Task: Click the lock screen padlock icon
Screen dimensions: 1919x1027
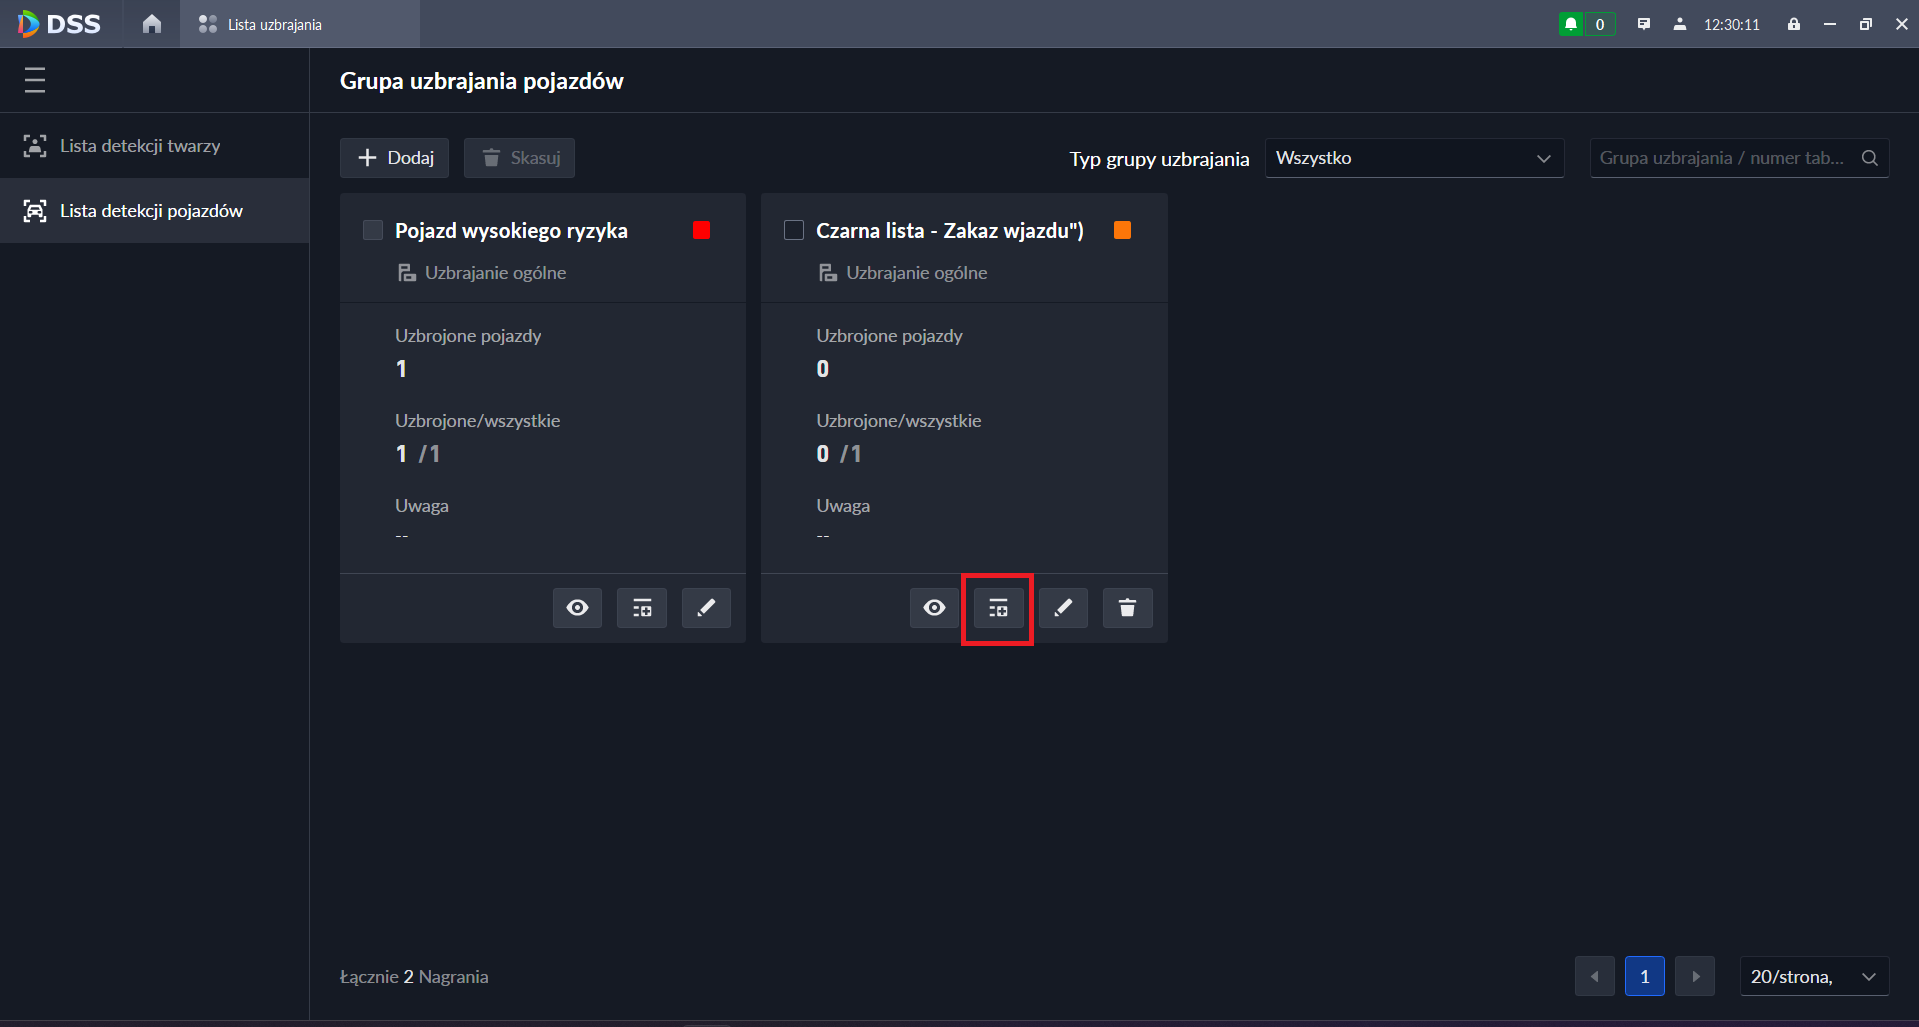Action: (x=1794, y=24)
